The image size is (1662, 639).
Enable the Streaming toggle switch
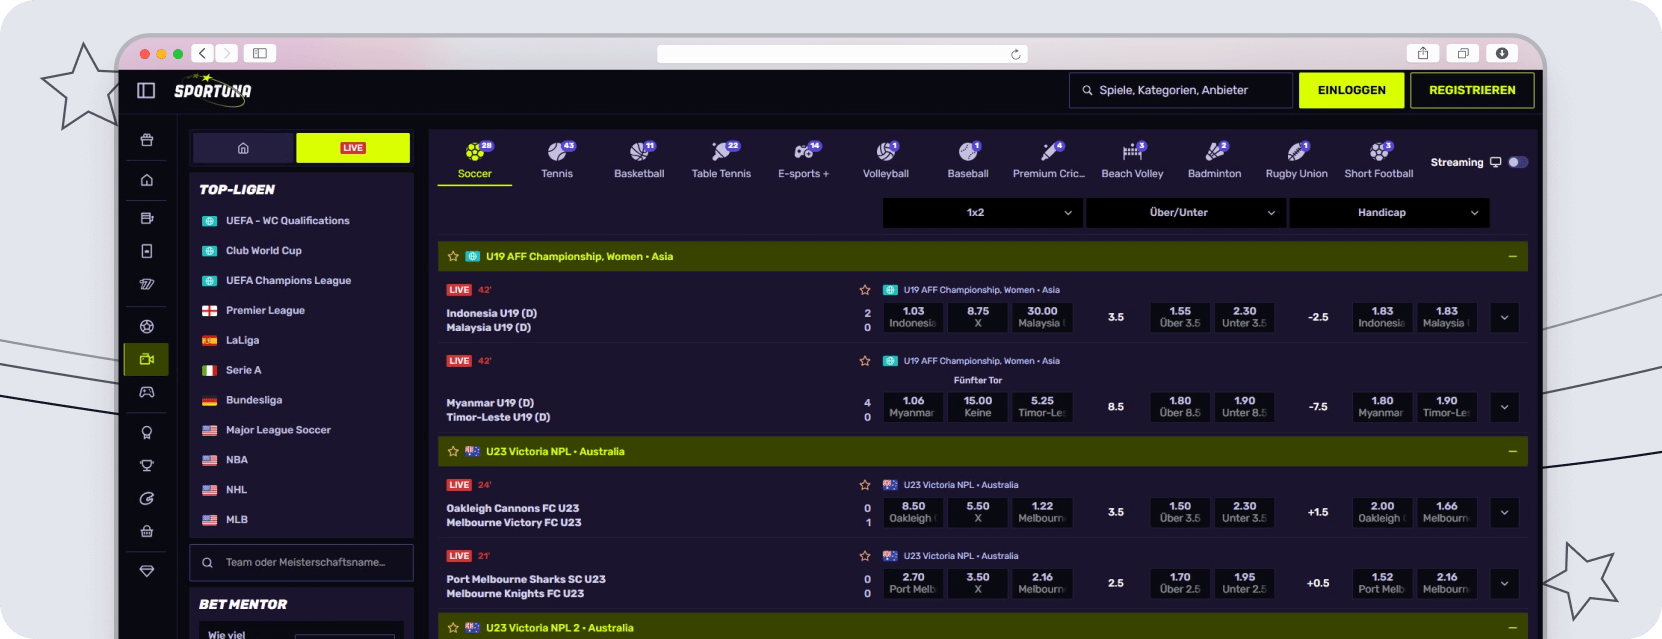(x=1517, y=162)
